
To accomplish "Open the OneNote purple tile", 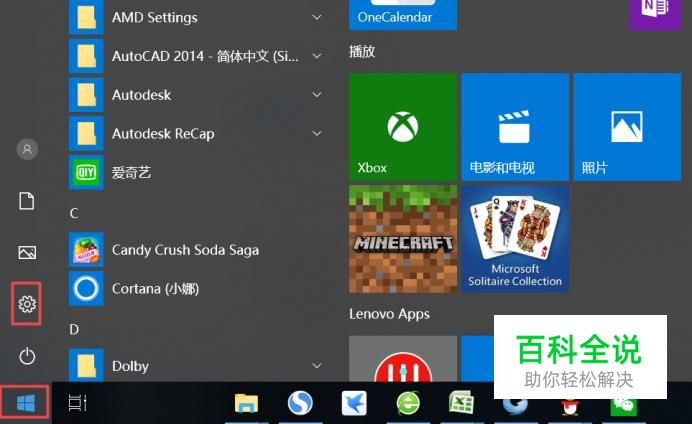I will (x=655, y=13).
